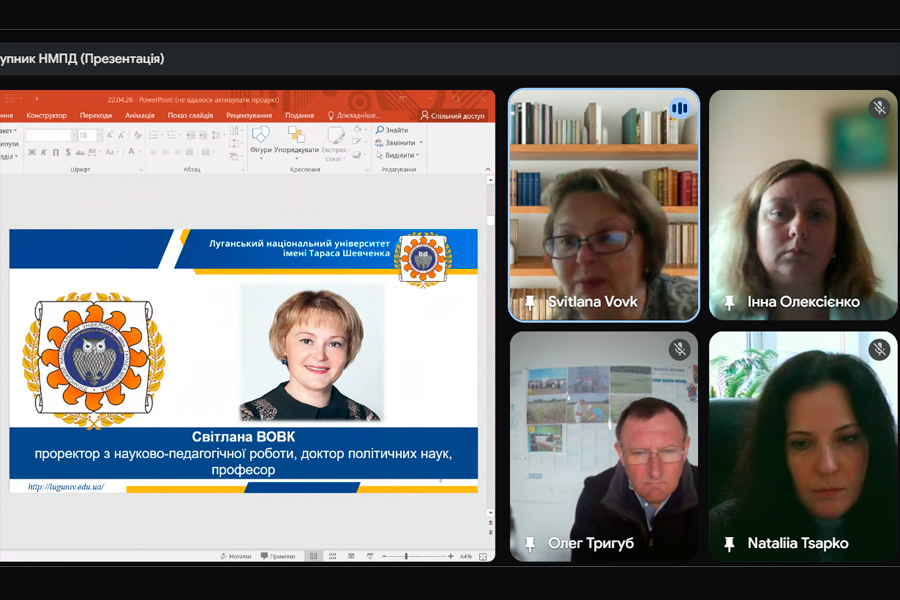The image size is (900, 600).
Task: Open change case (Aa) menu
Action: 110,152
